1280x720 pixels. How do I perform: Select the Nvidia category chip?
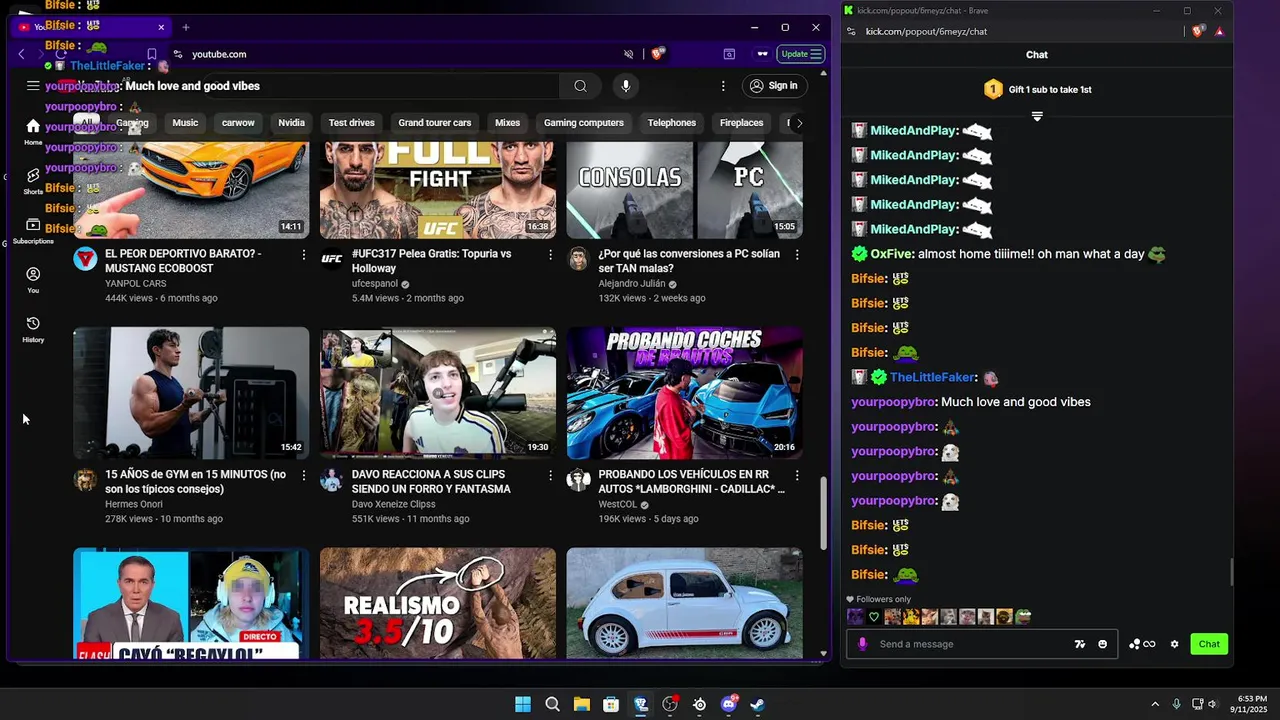coord(291,123)
